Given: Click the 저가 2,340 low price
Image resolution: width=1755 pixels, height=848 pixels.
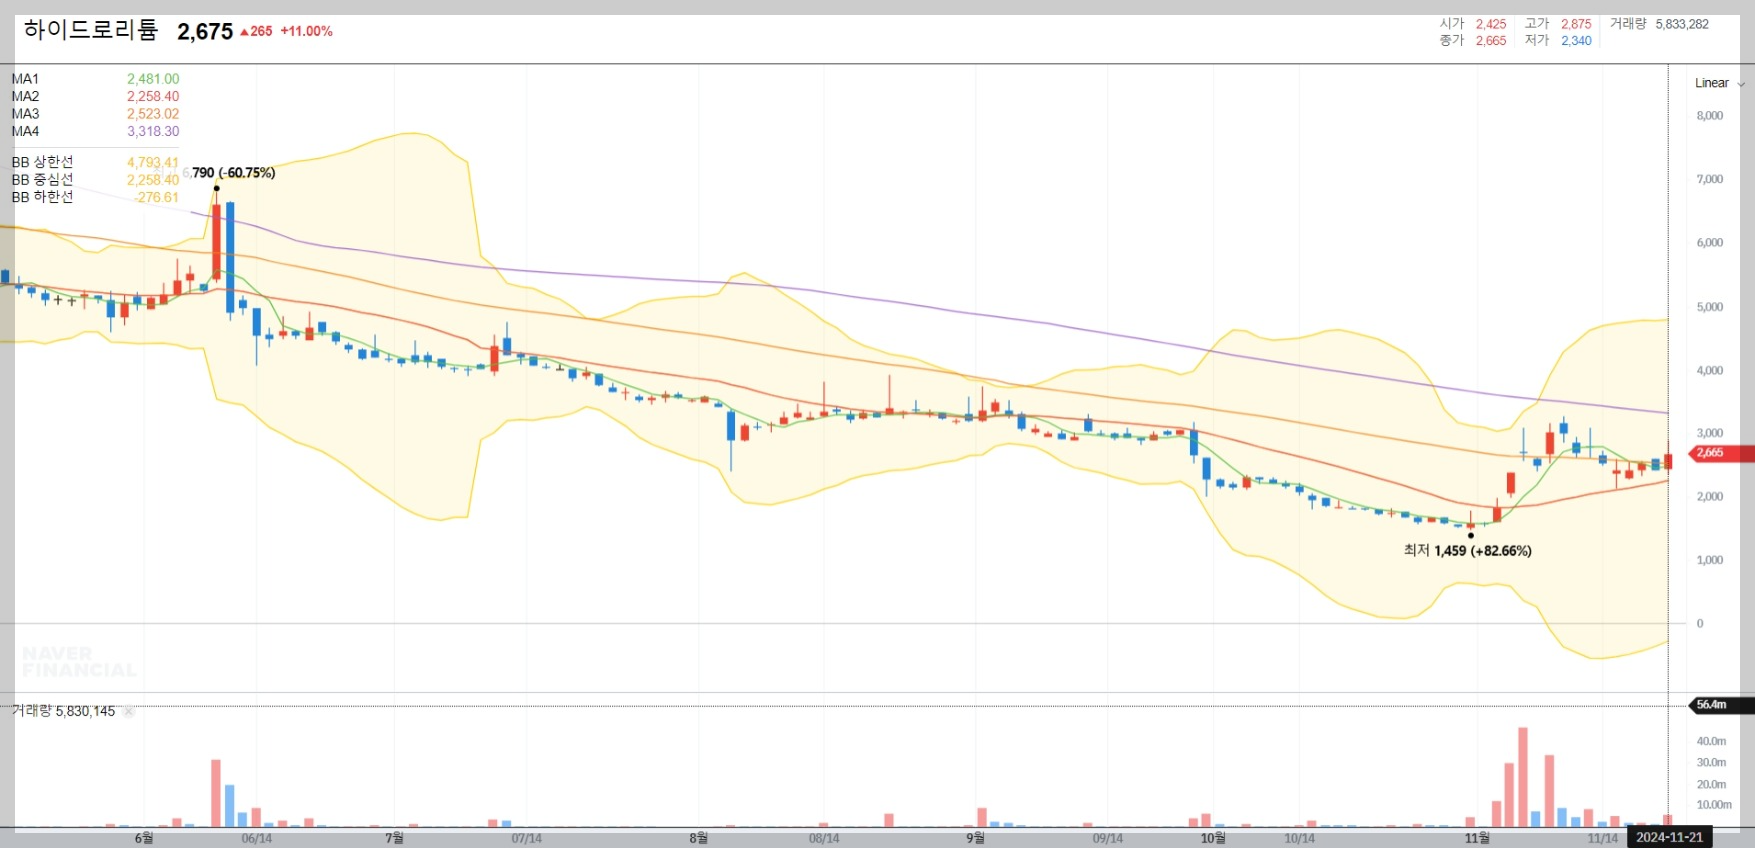Looking at the screenshot, I should [1558, 41].
